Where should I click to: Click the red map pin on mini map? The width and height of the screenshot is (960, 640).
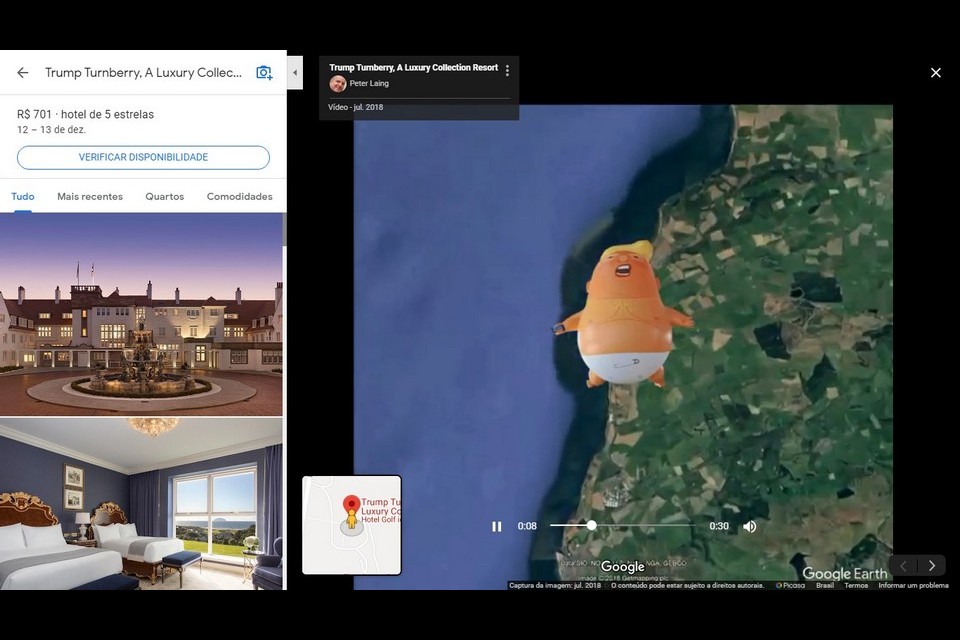[351, 505]
